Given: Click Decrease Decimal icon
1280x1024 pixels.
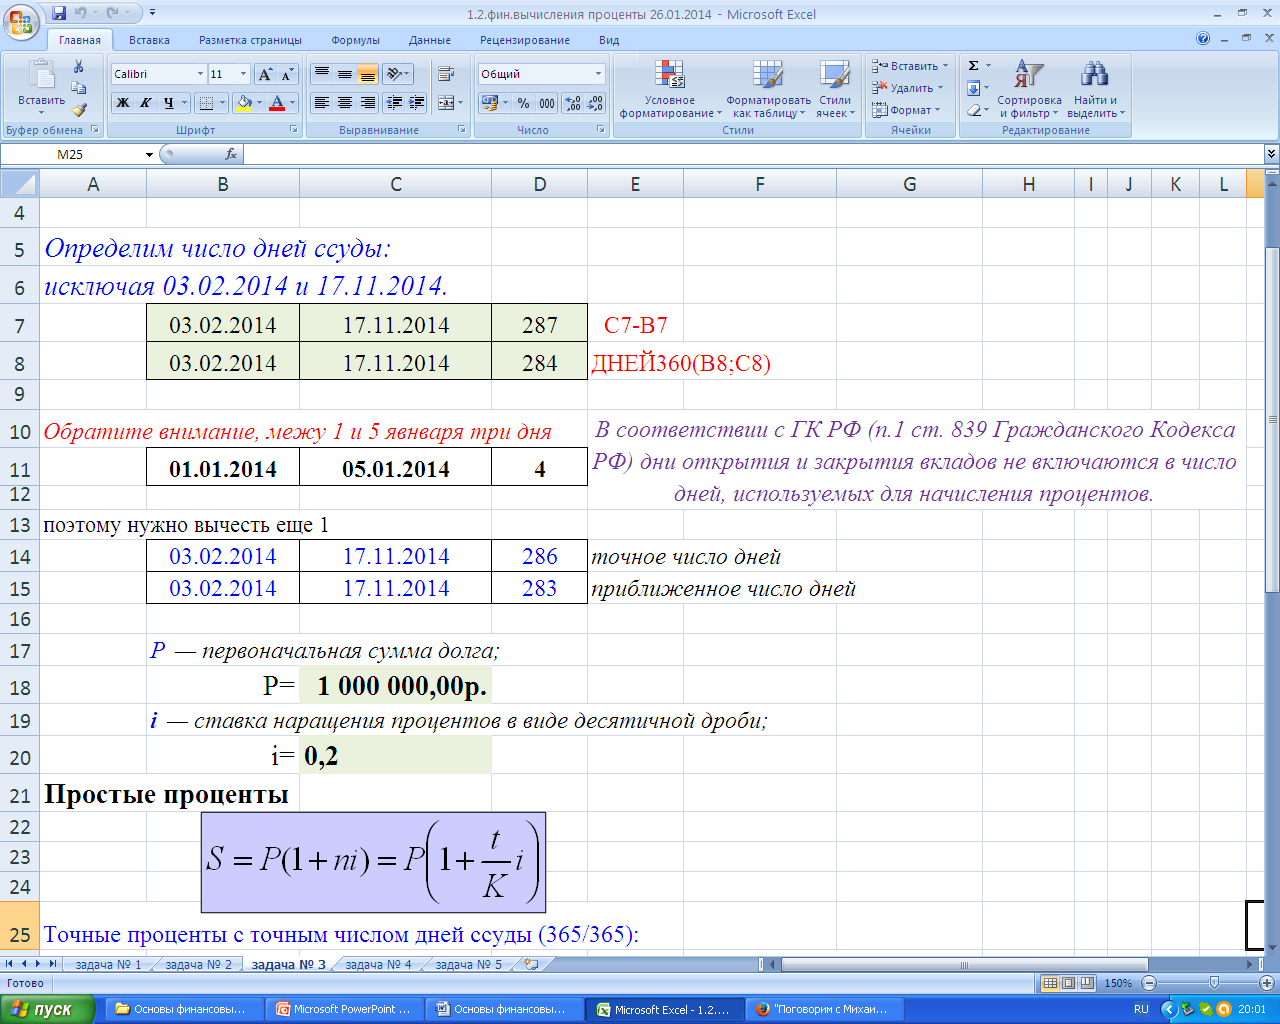Looking at the screenshot, I should pos(596,102).
